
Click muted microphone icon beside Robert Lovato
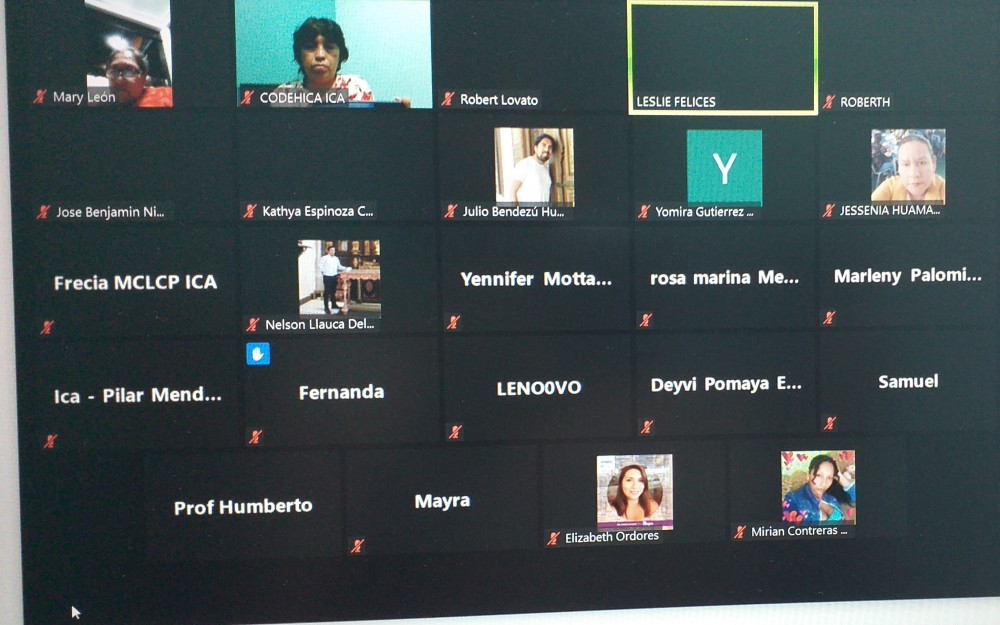[x=448, y=99]
